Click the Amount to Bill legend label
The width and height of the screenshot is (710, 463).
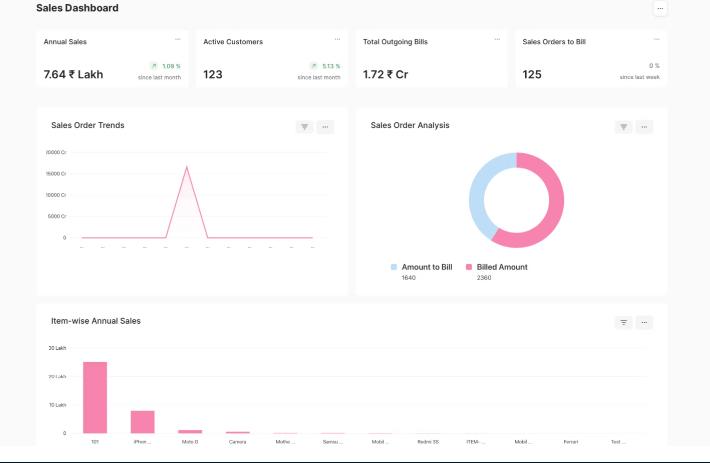pyautogui.click(x=427, y=267)
